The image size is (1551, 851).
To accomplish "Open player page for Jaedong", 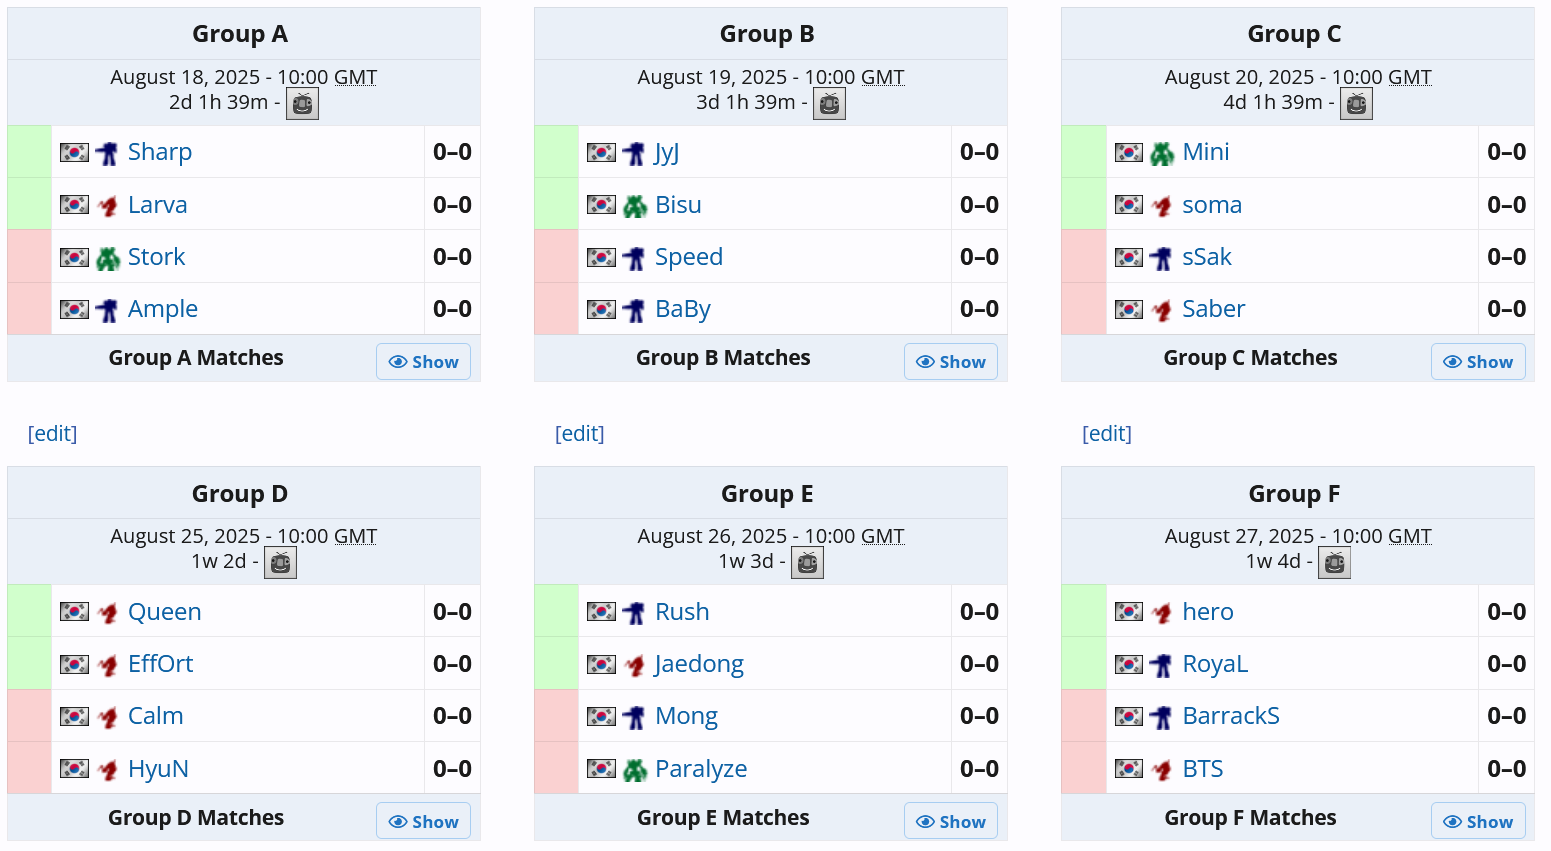I will [699, 664].
